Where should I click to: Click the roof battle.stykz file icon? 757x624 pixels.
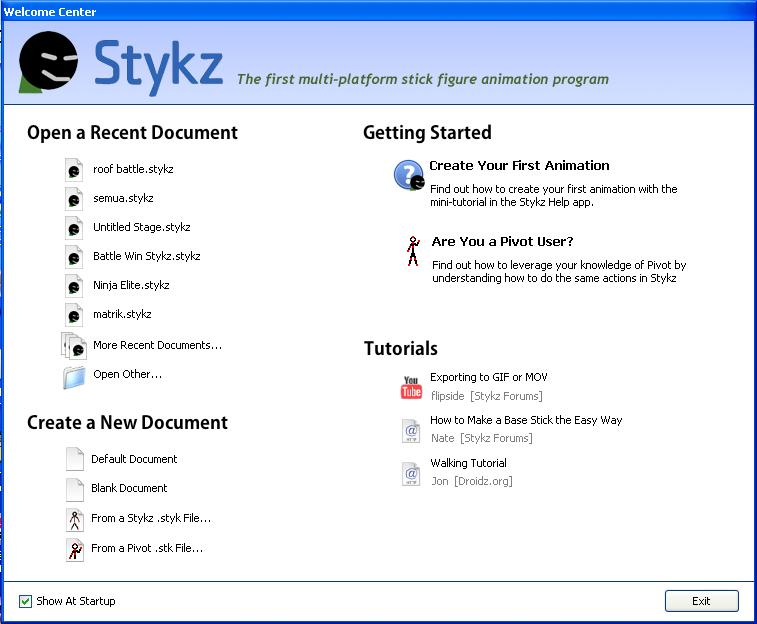(74, 170)
